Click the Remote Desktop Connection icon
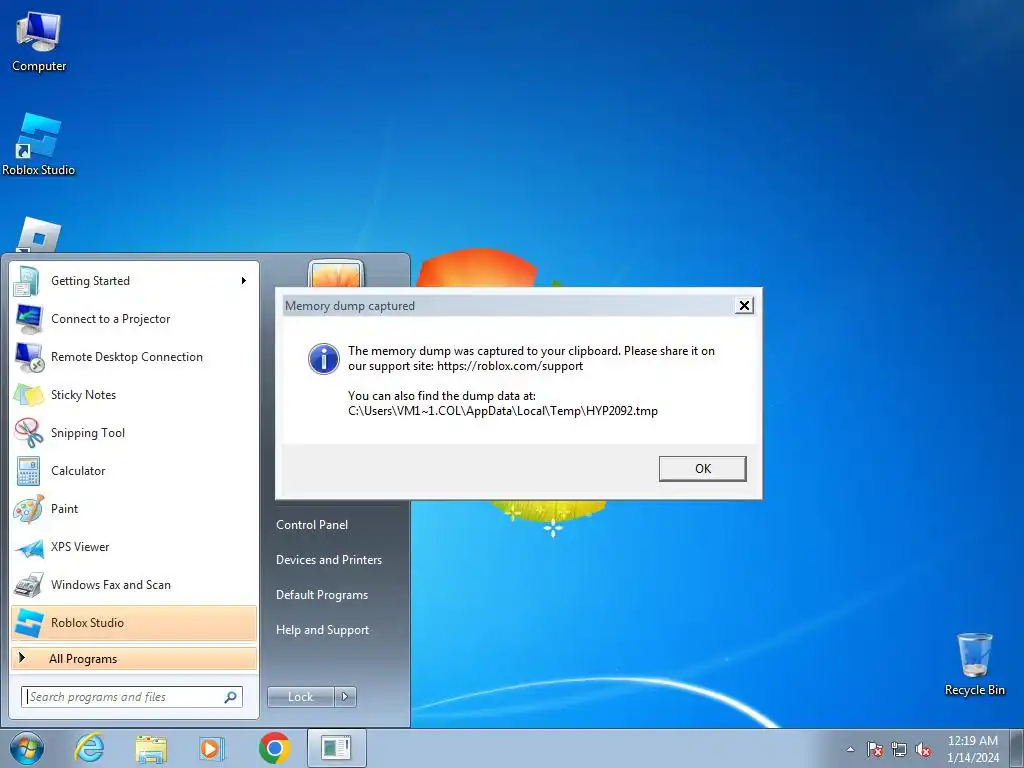 (29, 357)
